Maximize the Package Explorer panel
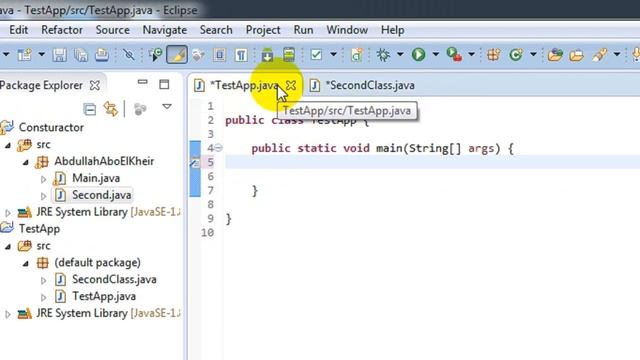640x360 pixels. point(164,84)
